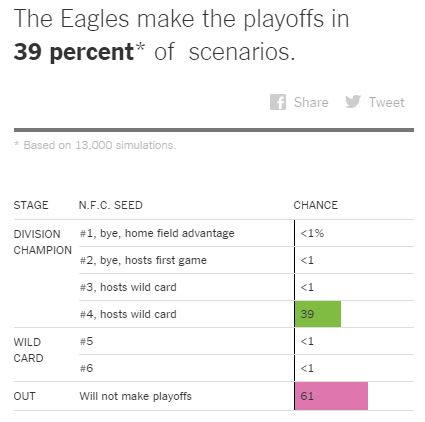Select the '#3, hosts wild card' row
The width and height of the screenshot is (425, 422).
tap(247, 287)
